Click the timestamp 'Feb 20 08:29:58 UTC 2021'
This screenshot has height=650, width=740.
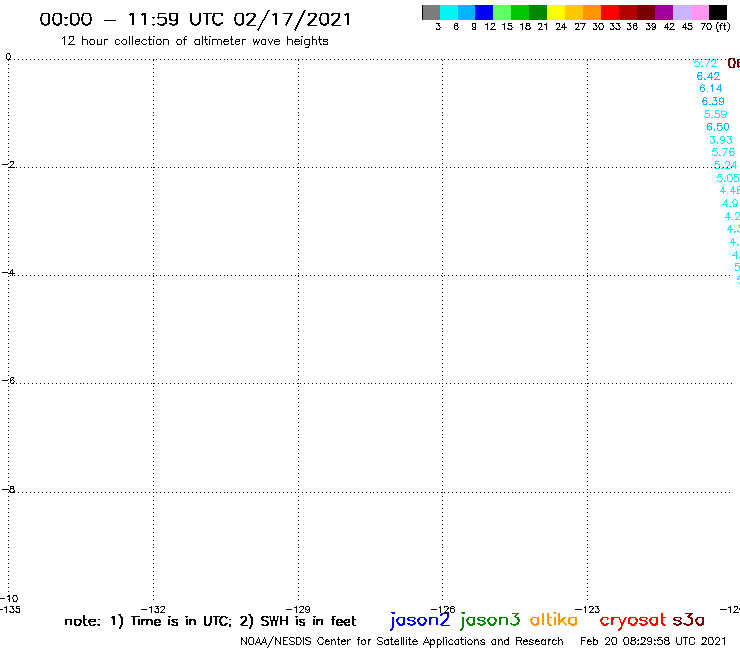coord(653,641)
